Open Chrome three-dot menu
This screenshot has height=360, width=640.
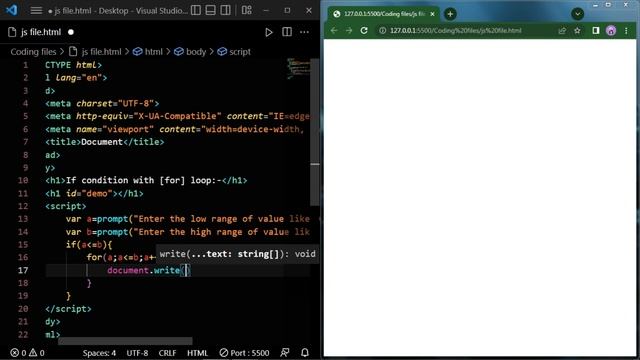click(626, 31)
